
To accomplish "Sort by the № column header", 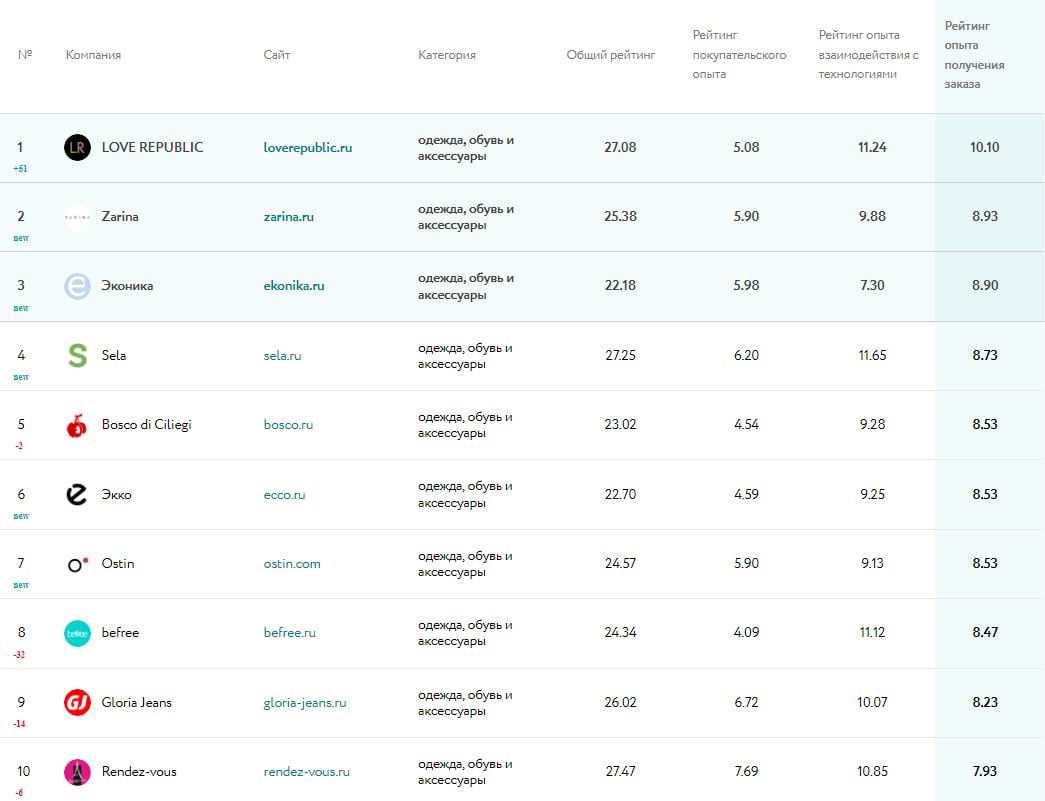I will pyautogui.click(x=25, y=55).
